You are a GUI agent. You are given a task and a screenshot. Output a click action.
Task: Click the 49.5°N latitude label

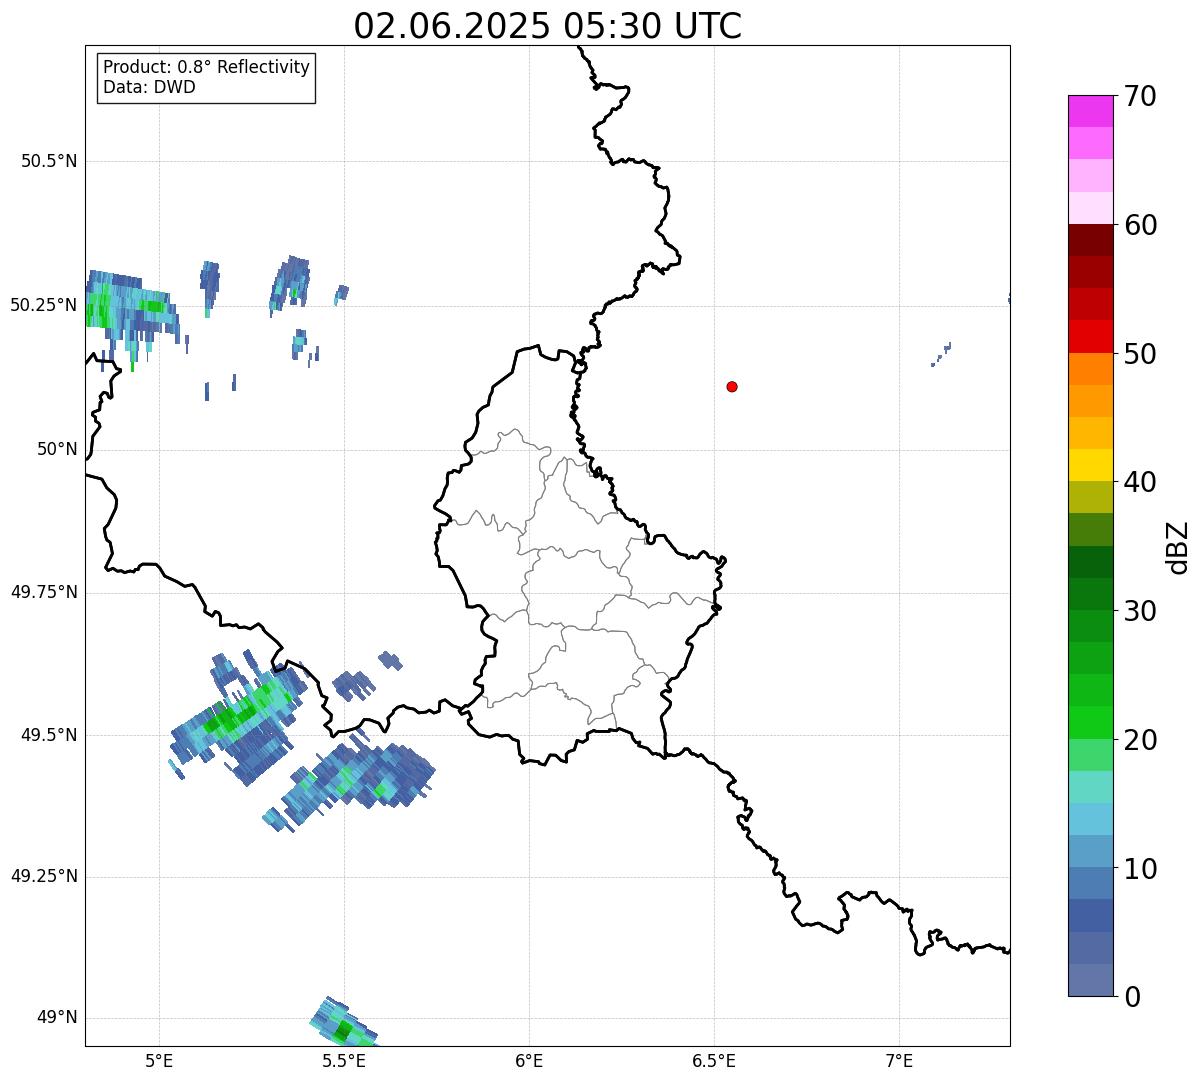pyautogui.click(x=49, y=735)
